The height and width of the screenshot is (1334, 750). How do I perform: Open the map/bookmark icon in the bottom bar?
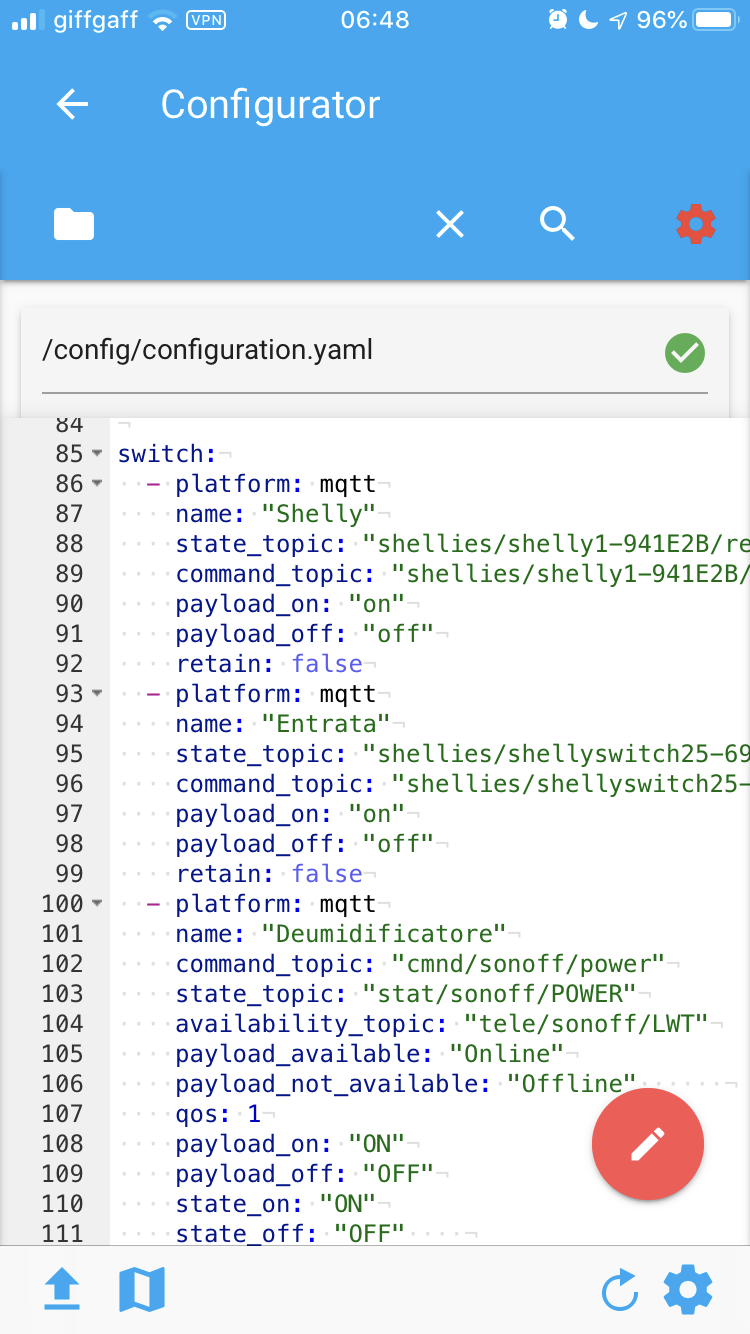(x=140, y=1289)
